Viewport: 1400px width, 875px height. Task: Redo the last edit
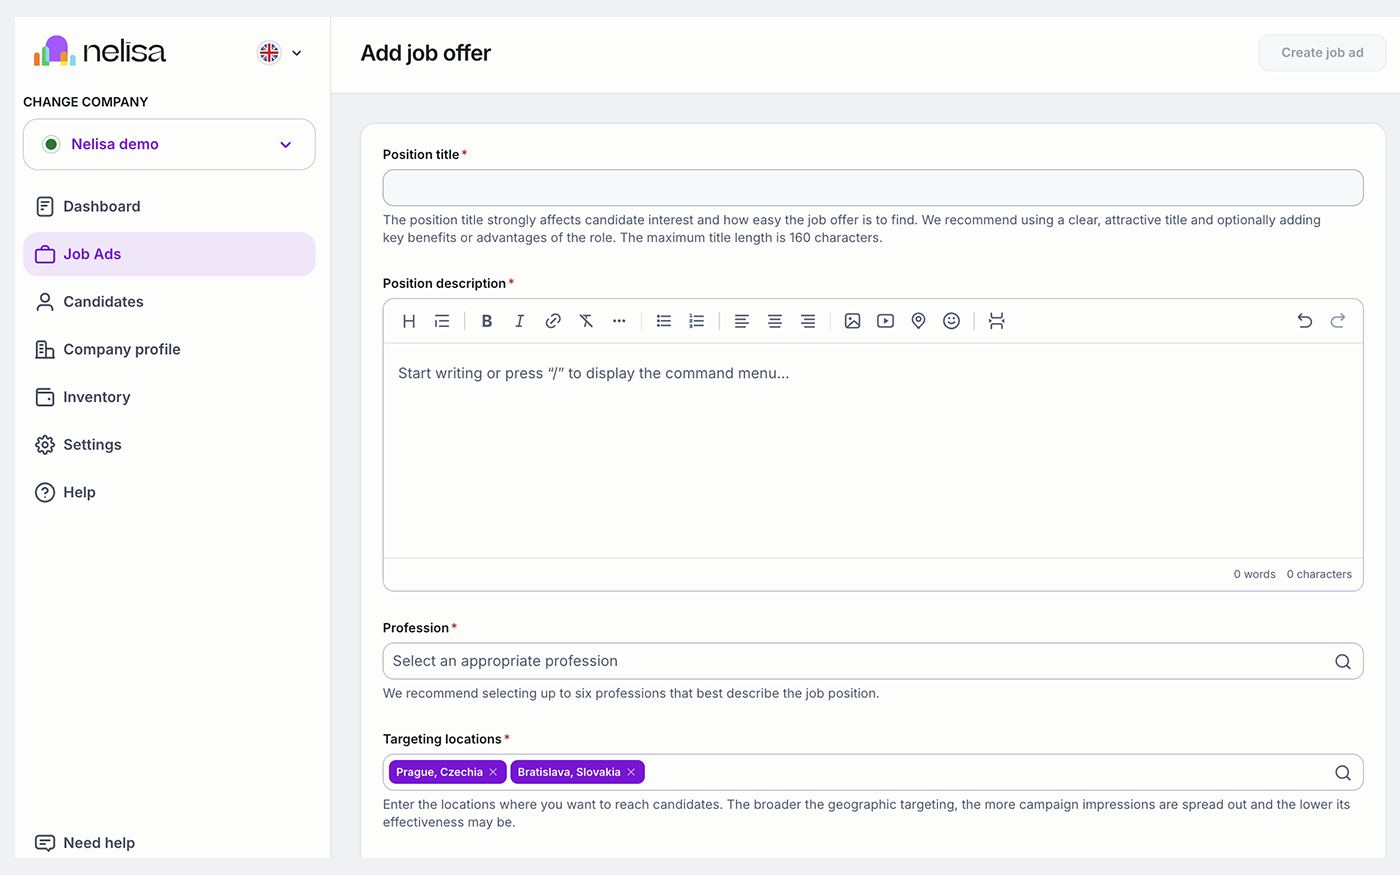(x=1338, y=321)
